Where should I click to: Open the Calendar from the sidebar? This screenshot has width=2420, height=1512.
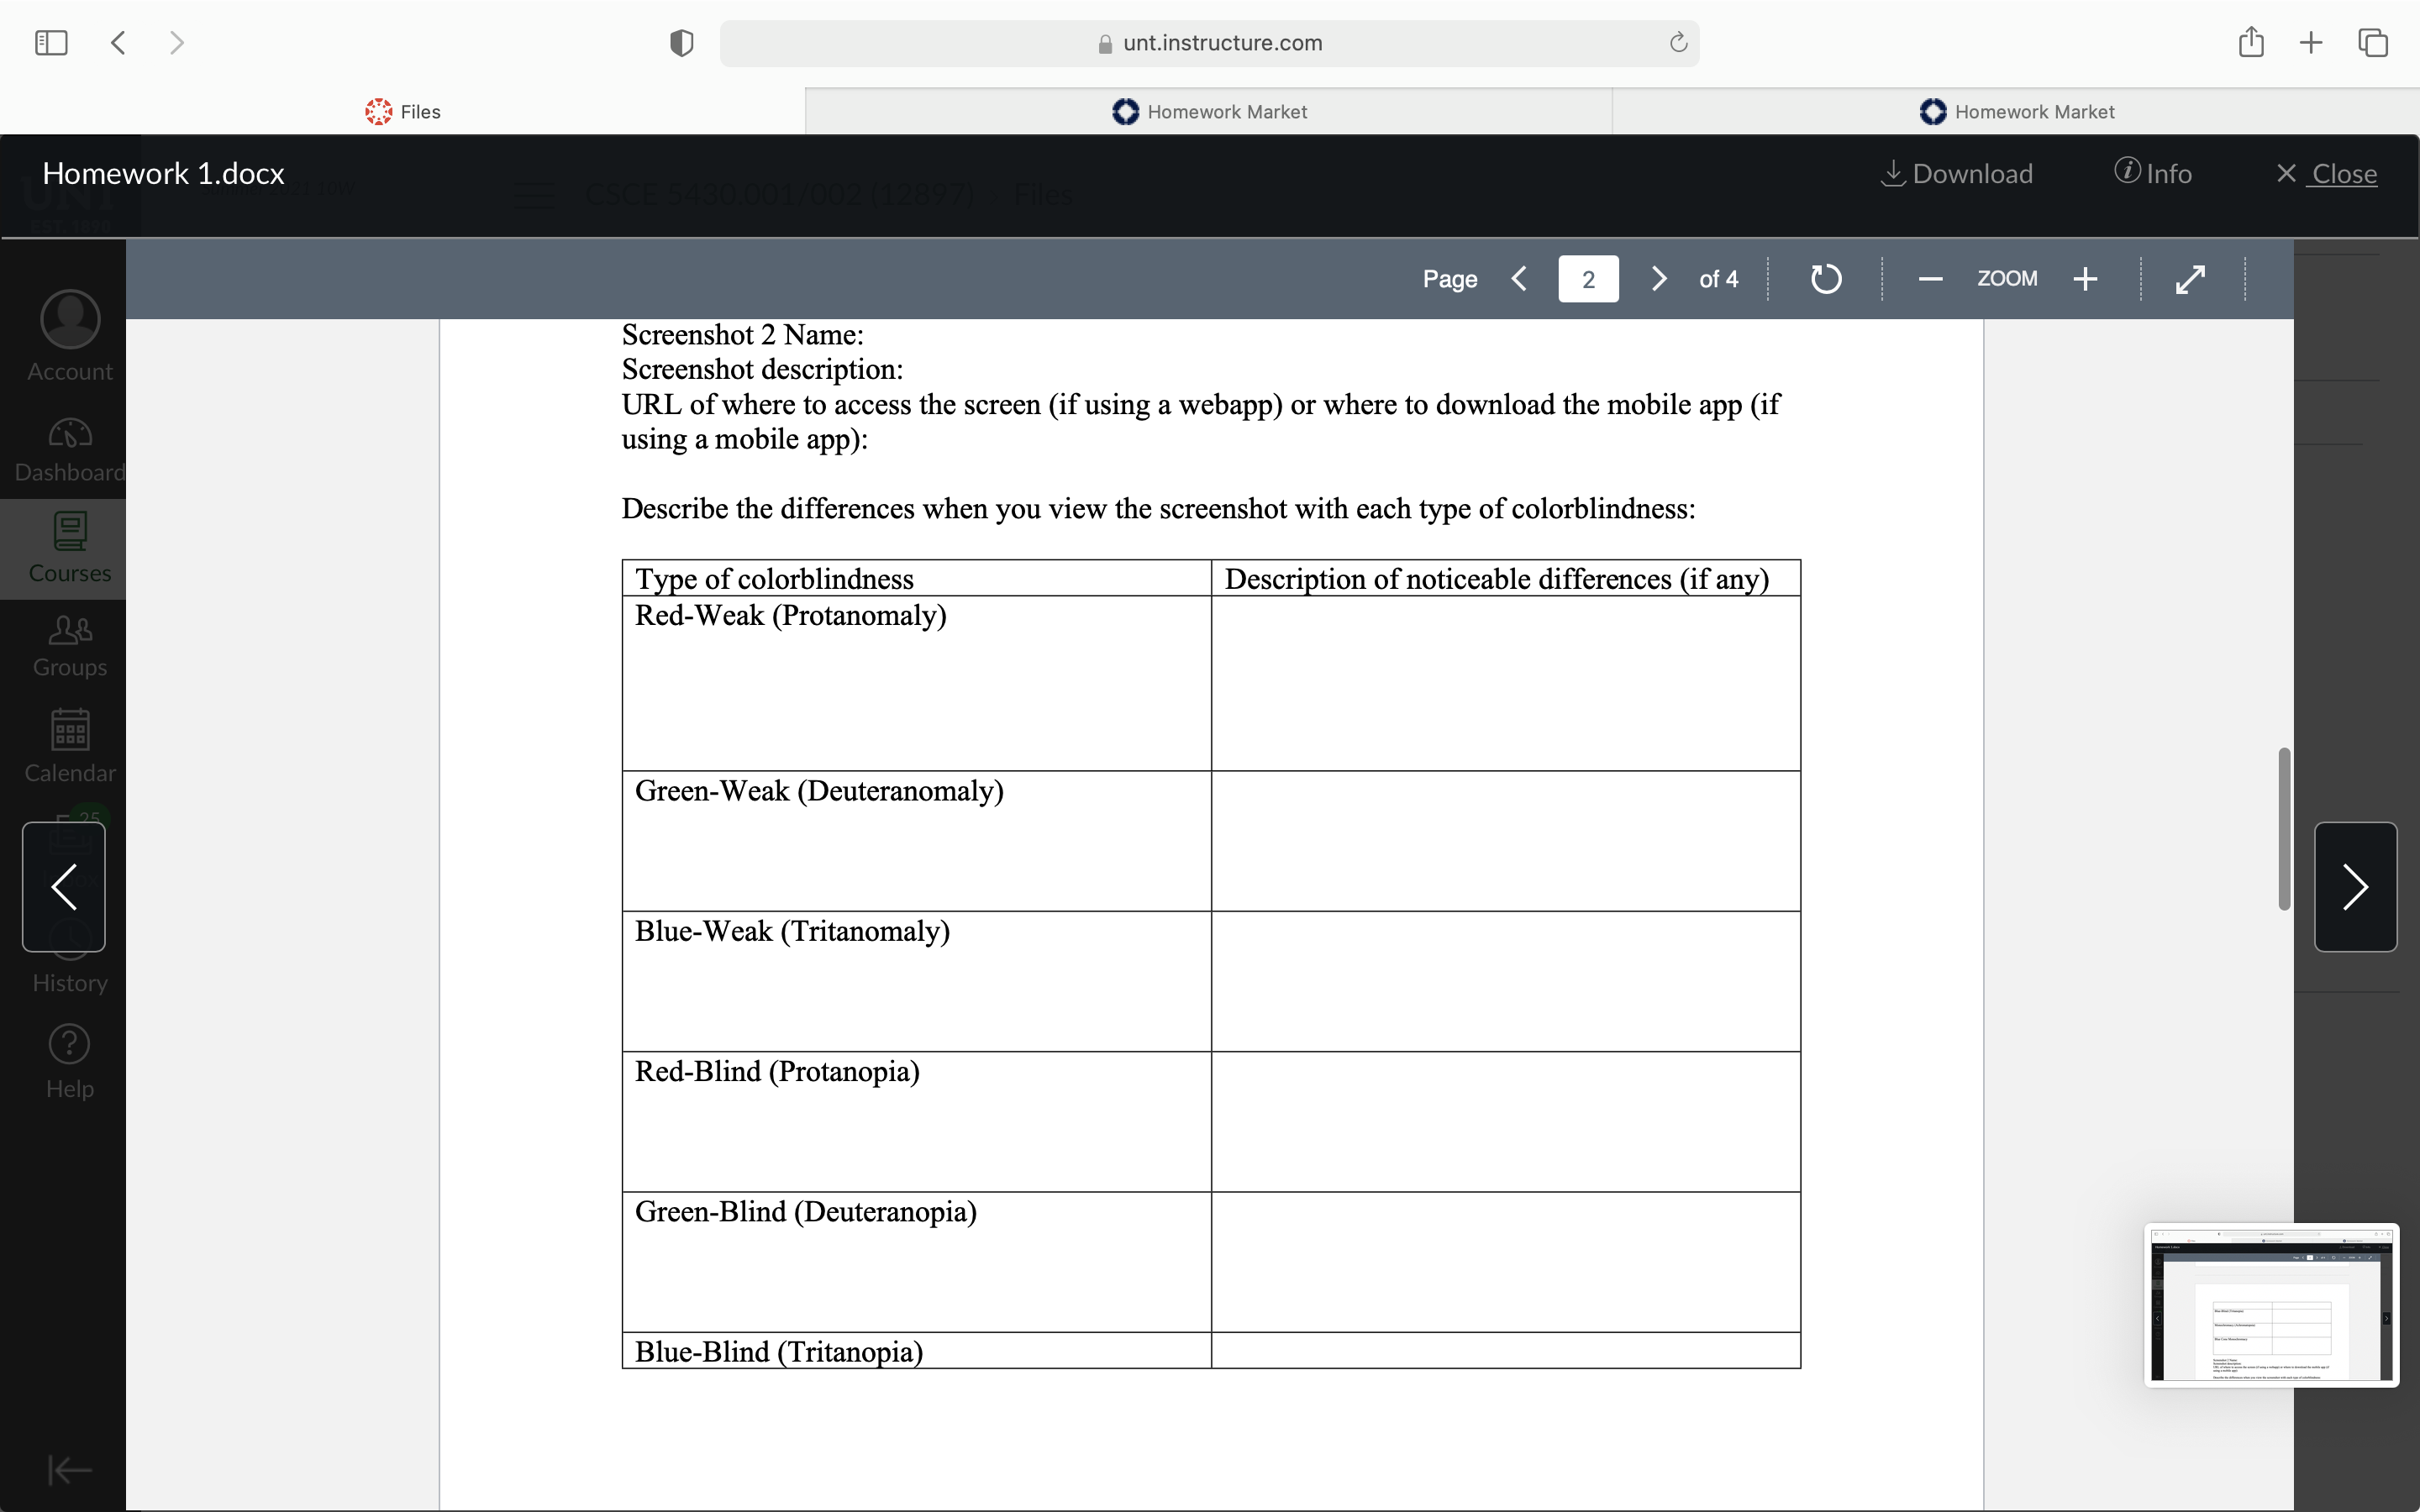[69, 746]
